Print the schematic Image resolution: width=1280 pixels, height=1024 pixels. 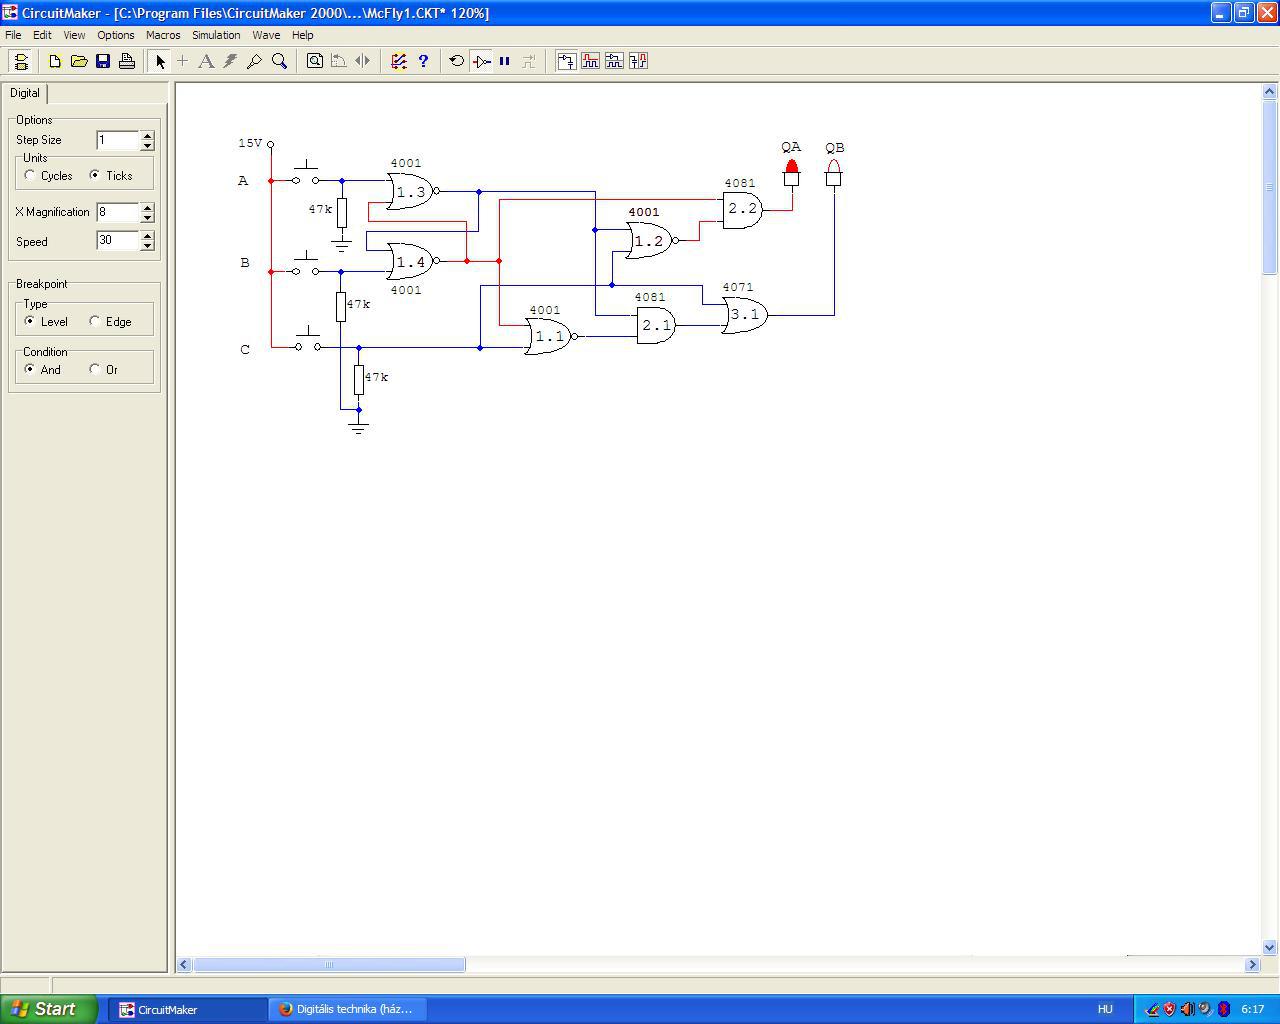(127, 61)
